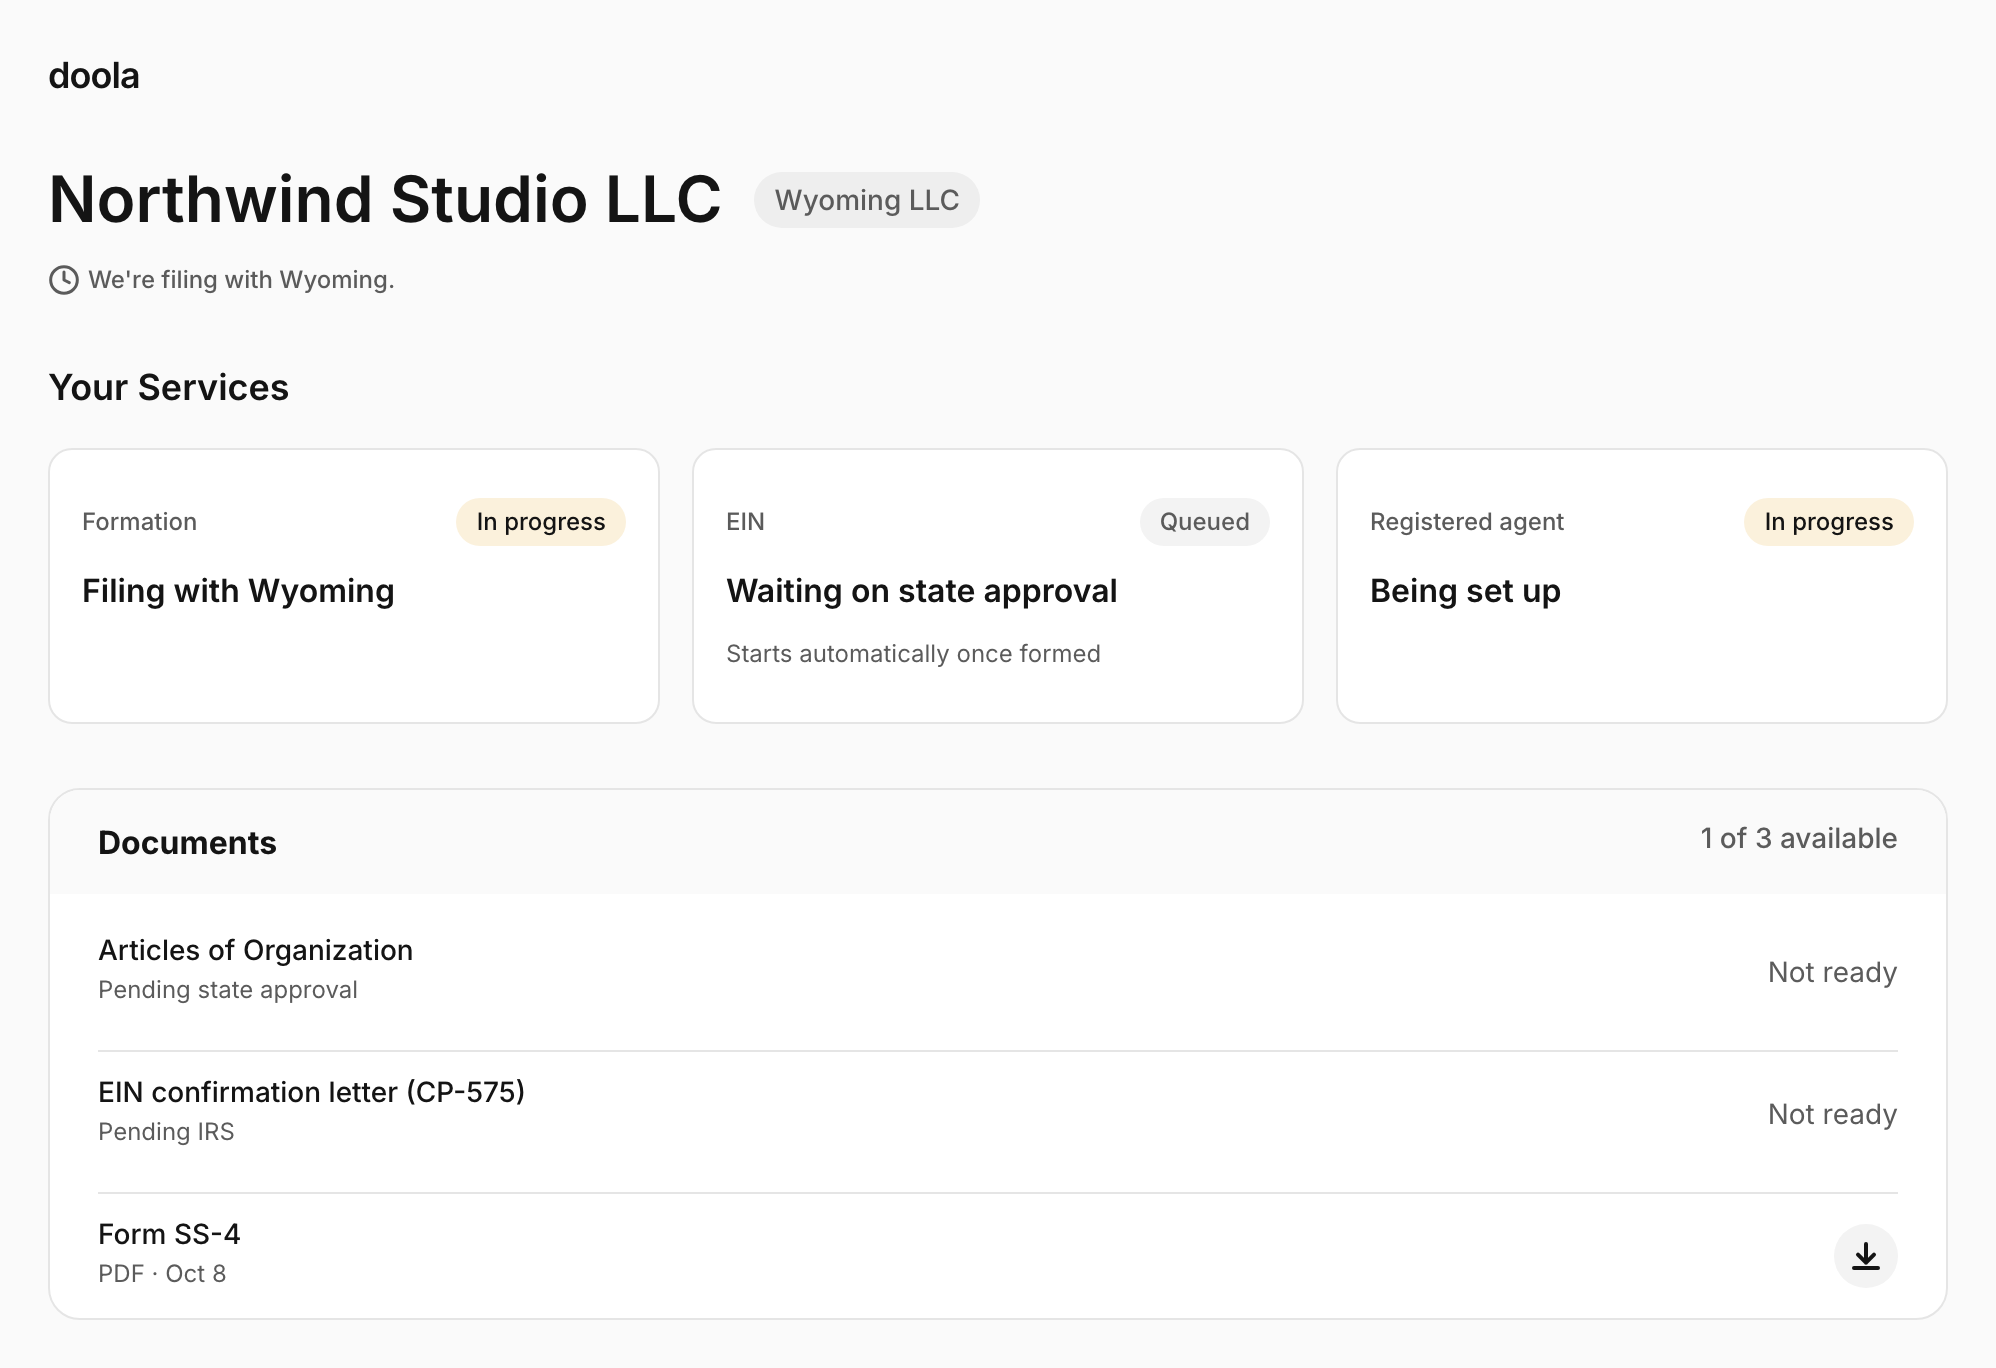The width and height of the screenshot is (1996, 1368).
Task: Click 'Not ready' for Articles of Organization
Action: coord(1832,972)
